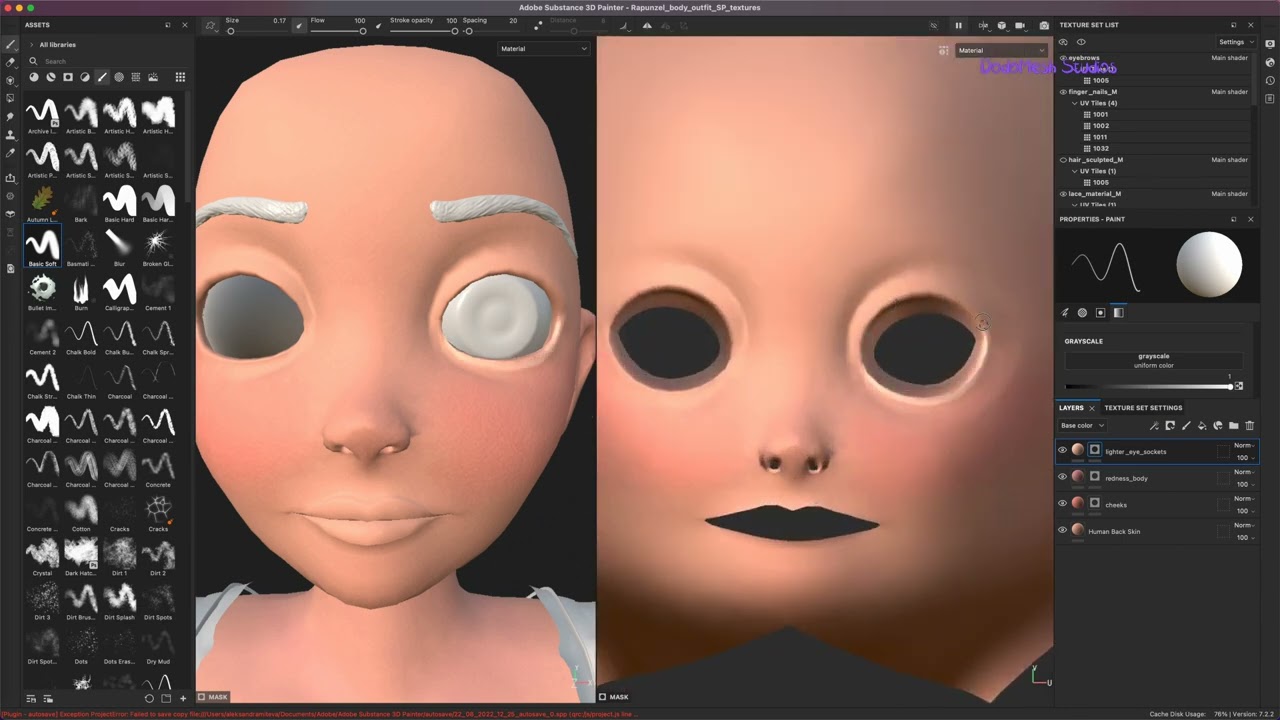Open the Texture Set List Settings dropdown
The width and height of the screenshot is (1280, 720).
coord(1235,42)
